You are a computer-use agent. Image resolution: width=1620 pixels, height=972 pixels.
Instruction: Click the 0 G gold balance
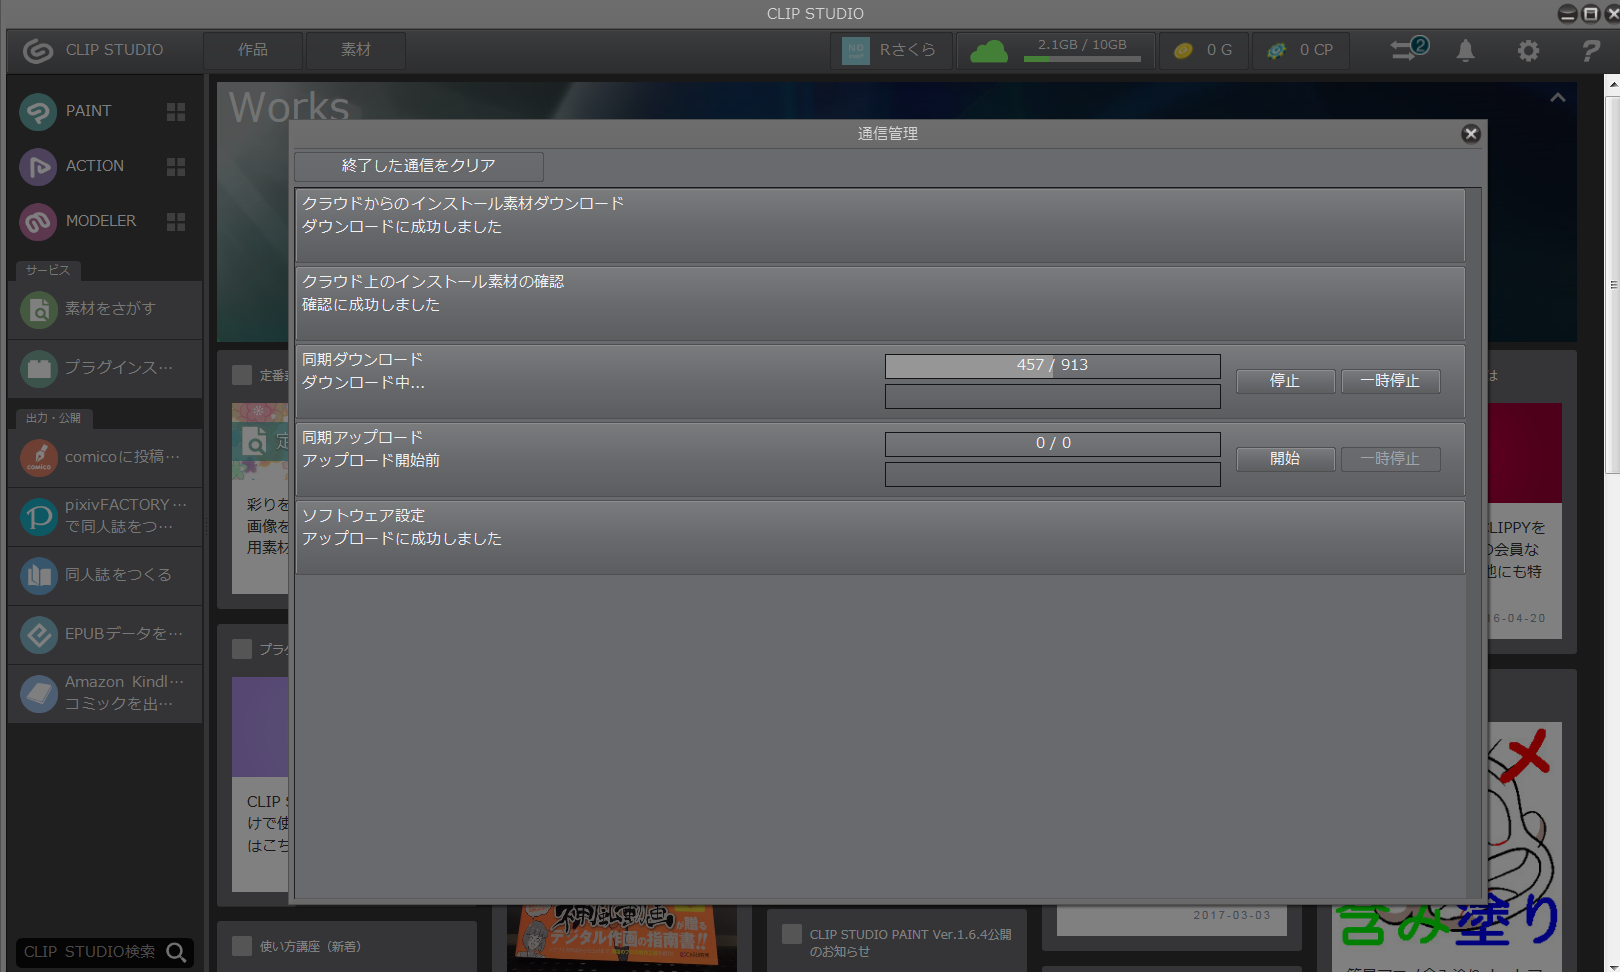[x=1219, y=50]
